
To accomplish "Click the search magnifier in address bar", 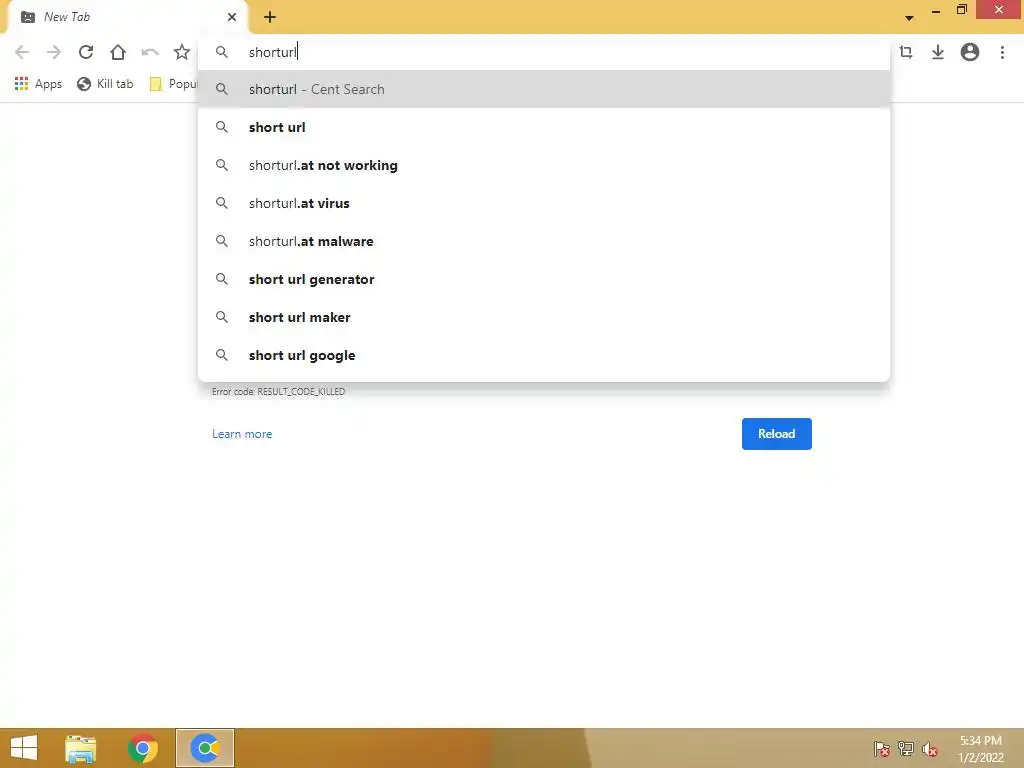I will tap(222, 52).
